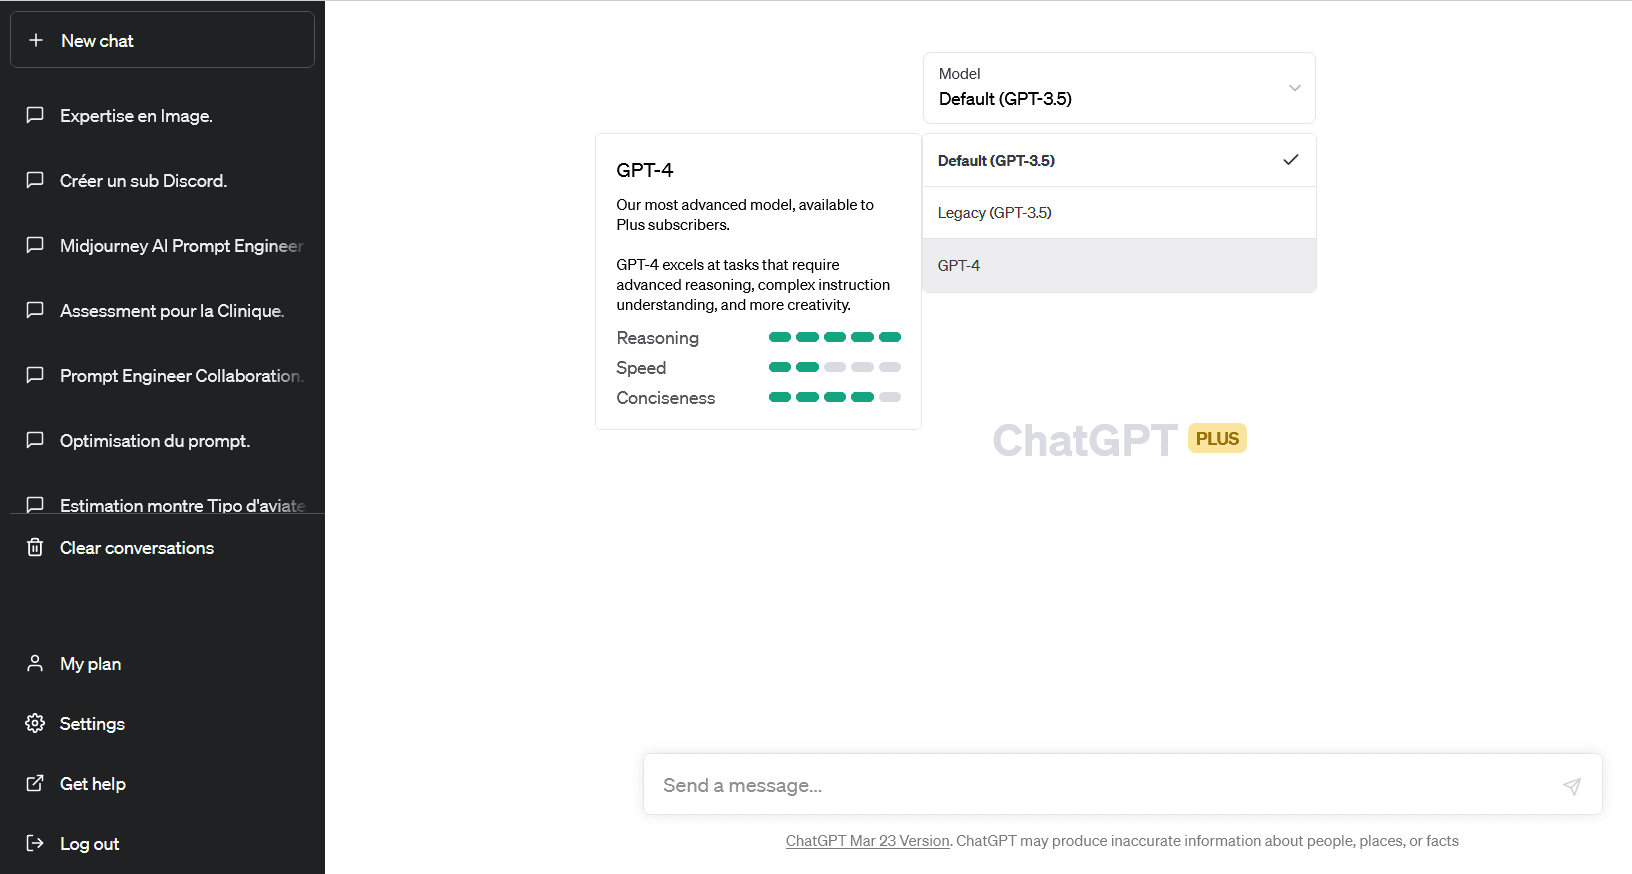The width and height of the screenshot is (1632, 874).
Task: Click chat icon beside Estimation montre Tipo d'aviate
Action: pos(35,505)
